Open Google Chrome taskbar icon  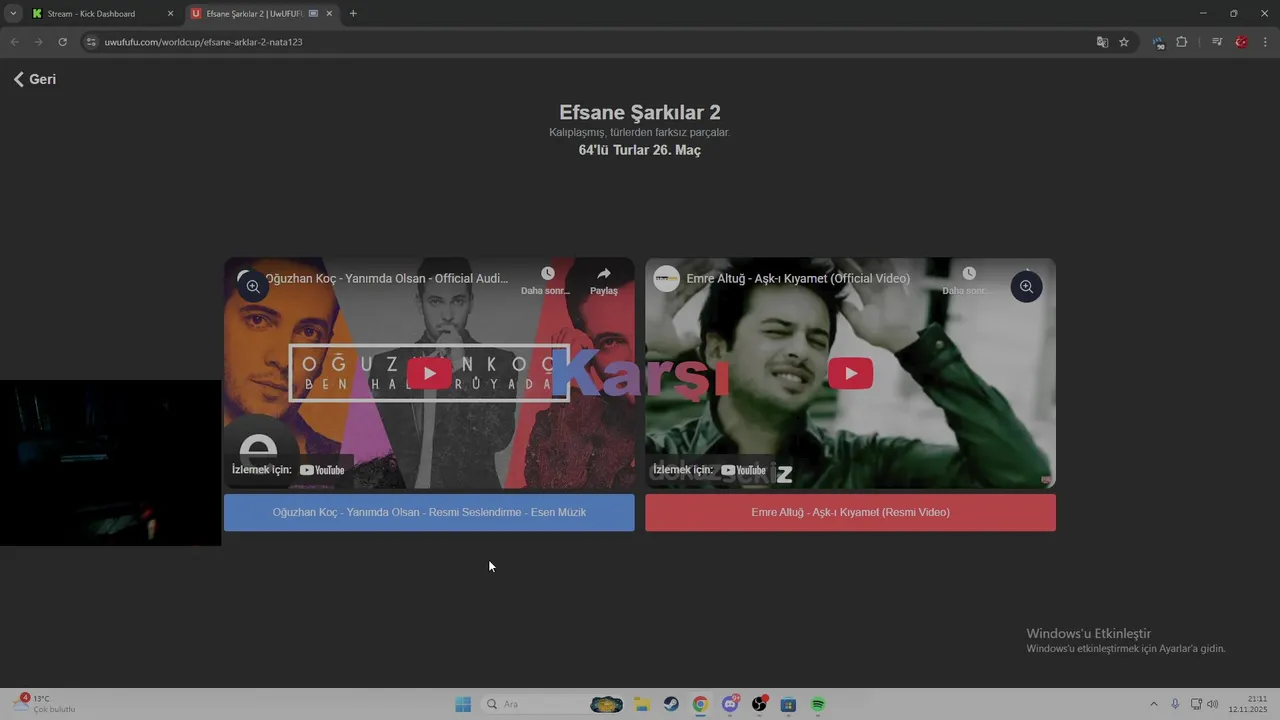tap(700, 704)
